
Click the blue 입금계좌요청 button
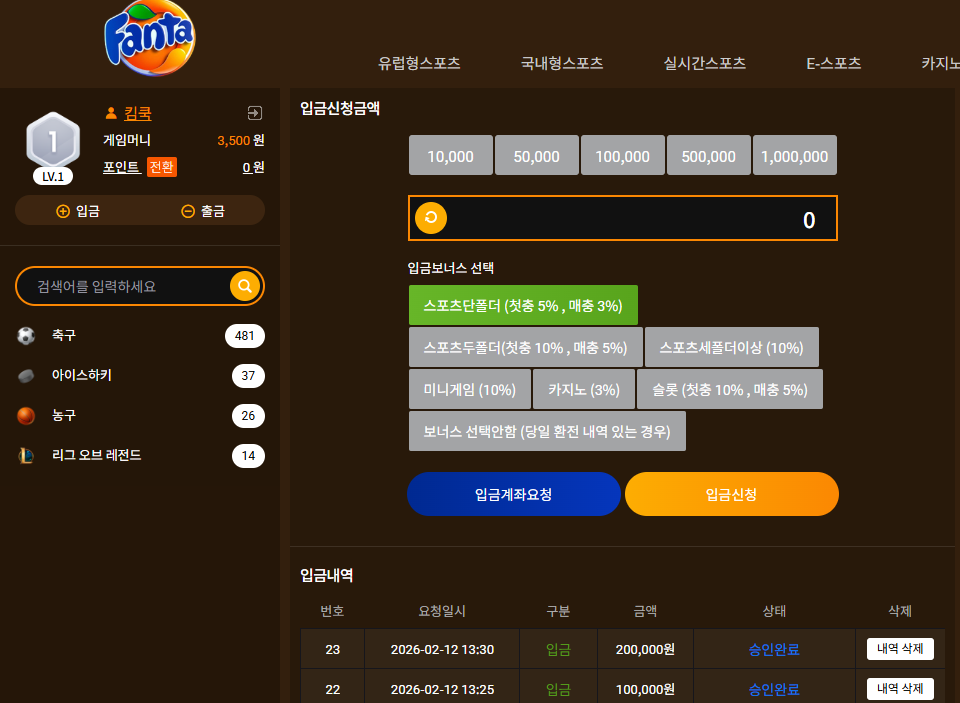tap(514, 494)
